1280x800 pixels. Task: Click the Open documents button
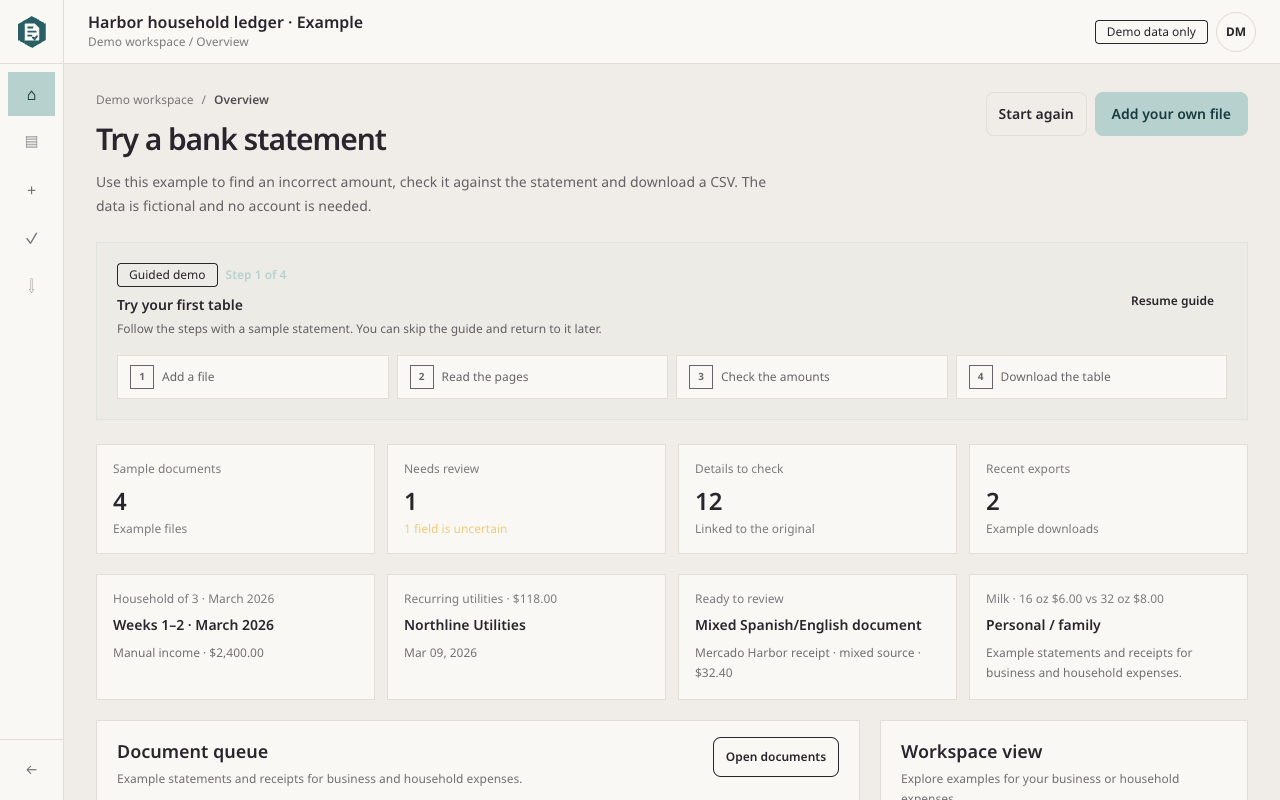point(776,757)
